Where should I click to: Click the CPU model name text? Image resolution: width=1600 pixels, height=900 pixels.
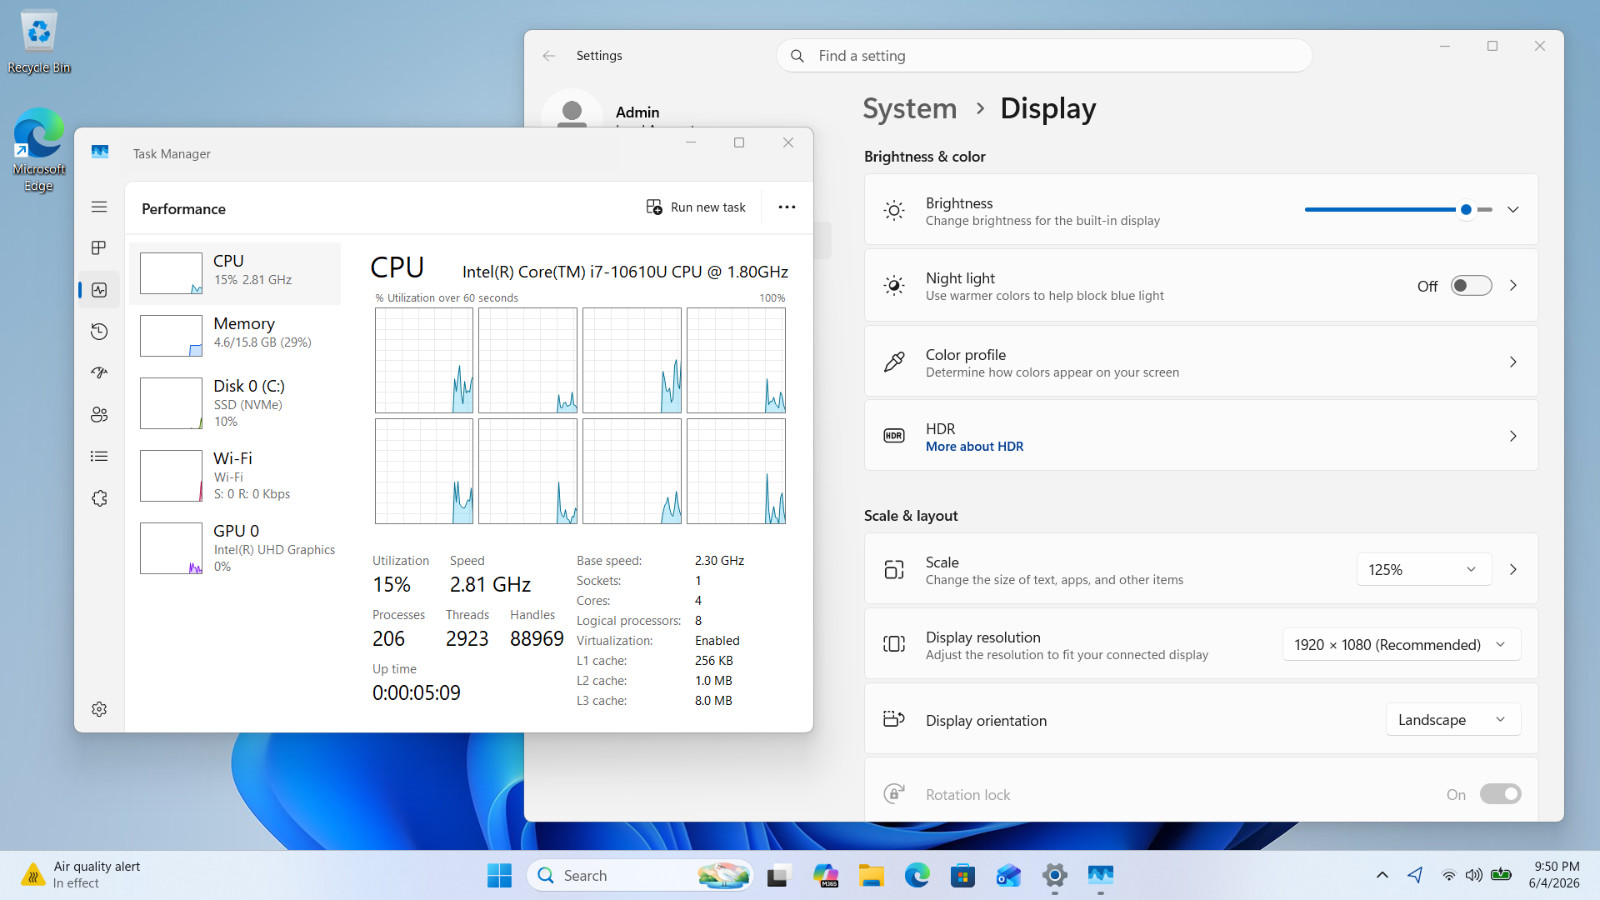(625, 272)
